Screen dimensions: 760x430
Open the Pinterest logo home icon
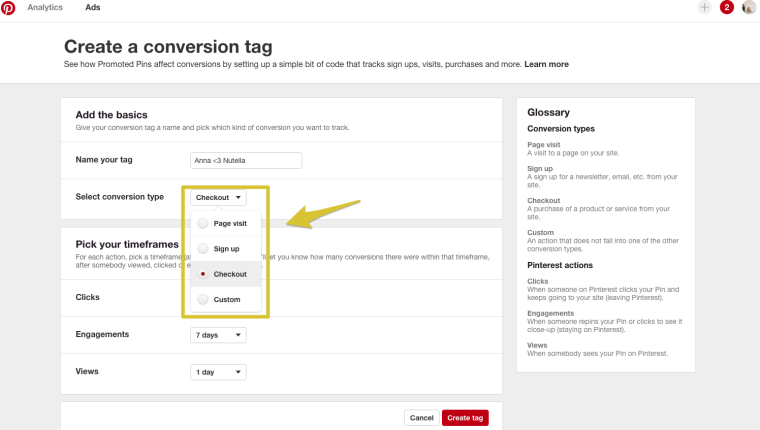[x=8, y=8]
